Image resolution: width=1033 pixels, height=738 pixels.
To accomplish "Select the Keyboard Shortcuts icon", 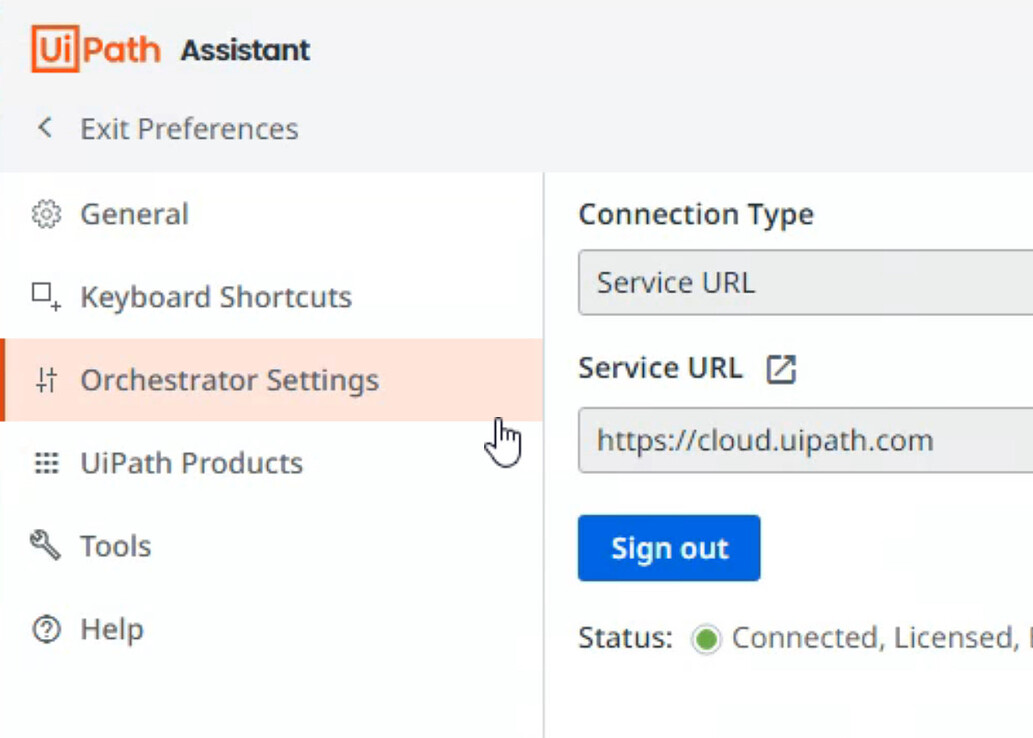I will (42, 296).
